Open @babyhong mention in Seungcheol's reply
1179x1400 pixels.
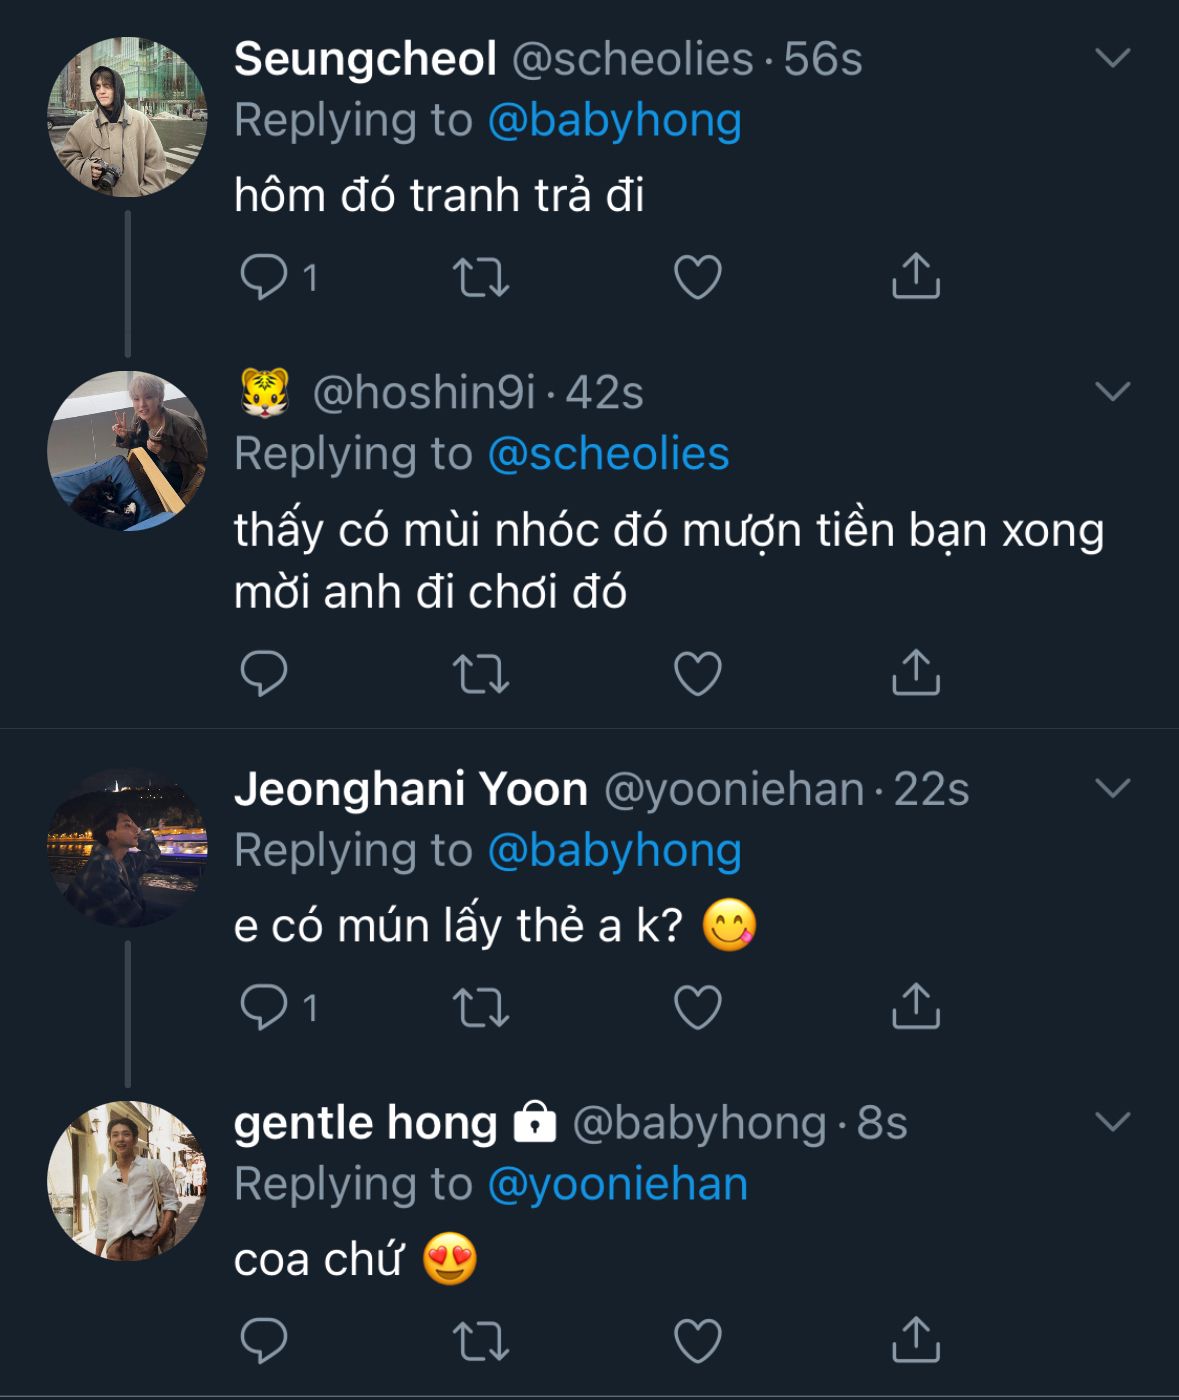[x=614, y=120]
